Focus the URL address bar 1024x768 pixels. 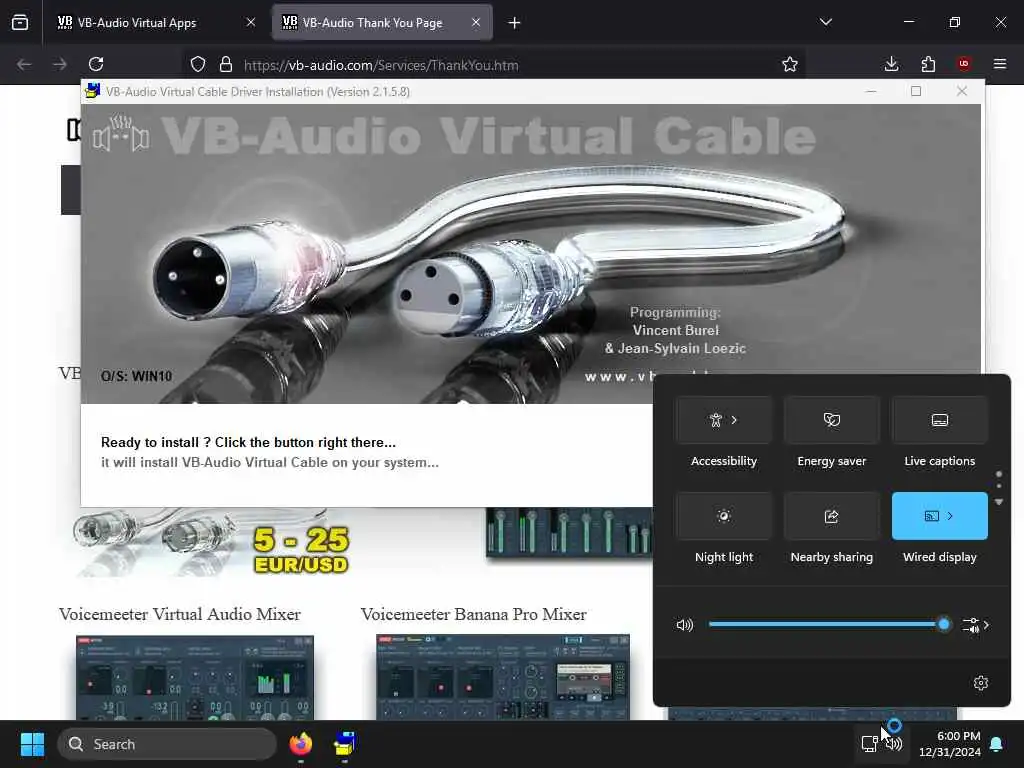493,65
